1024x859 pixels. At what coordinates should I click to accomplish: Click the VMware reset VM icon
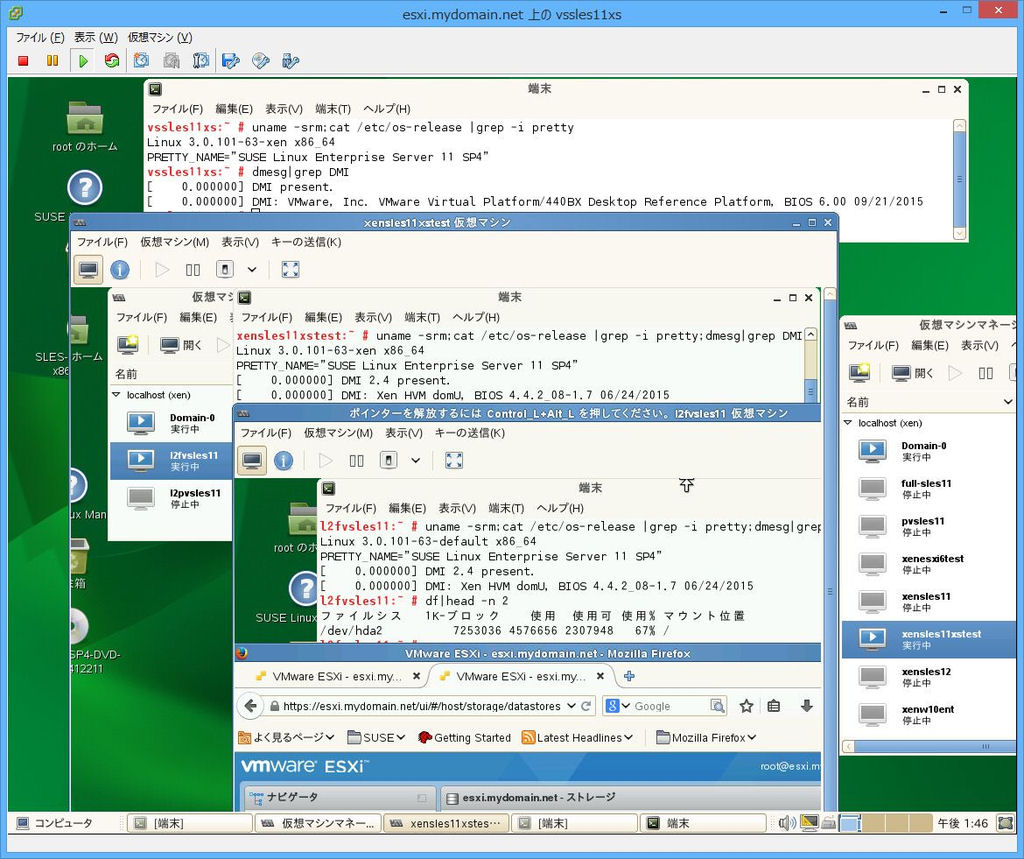point(111,61)
